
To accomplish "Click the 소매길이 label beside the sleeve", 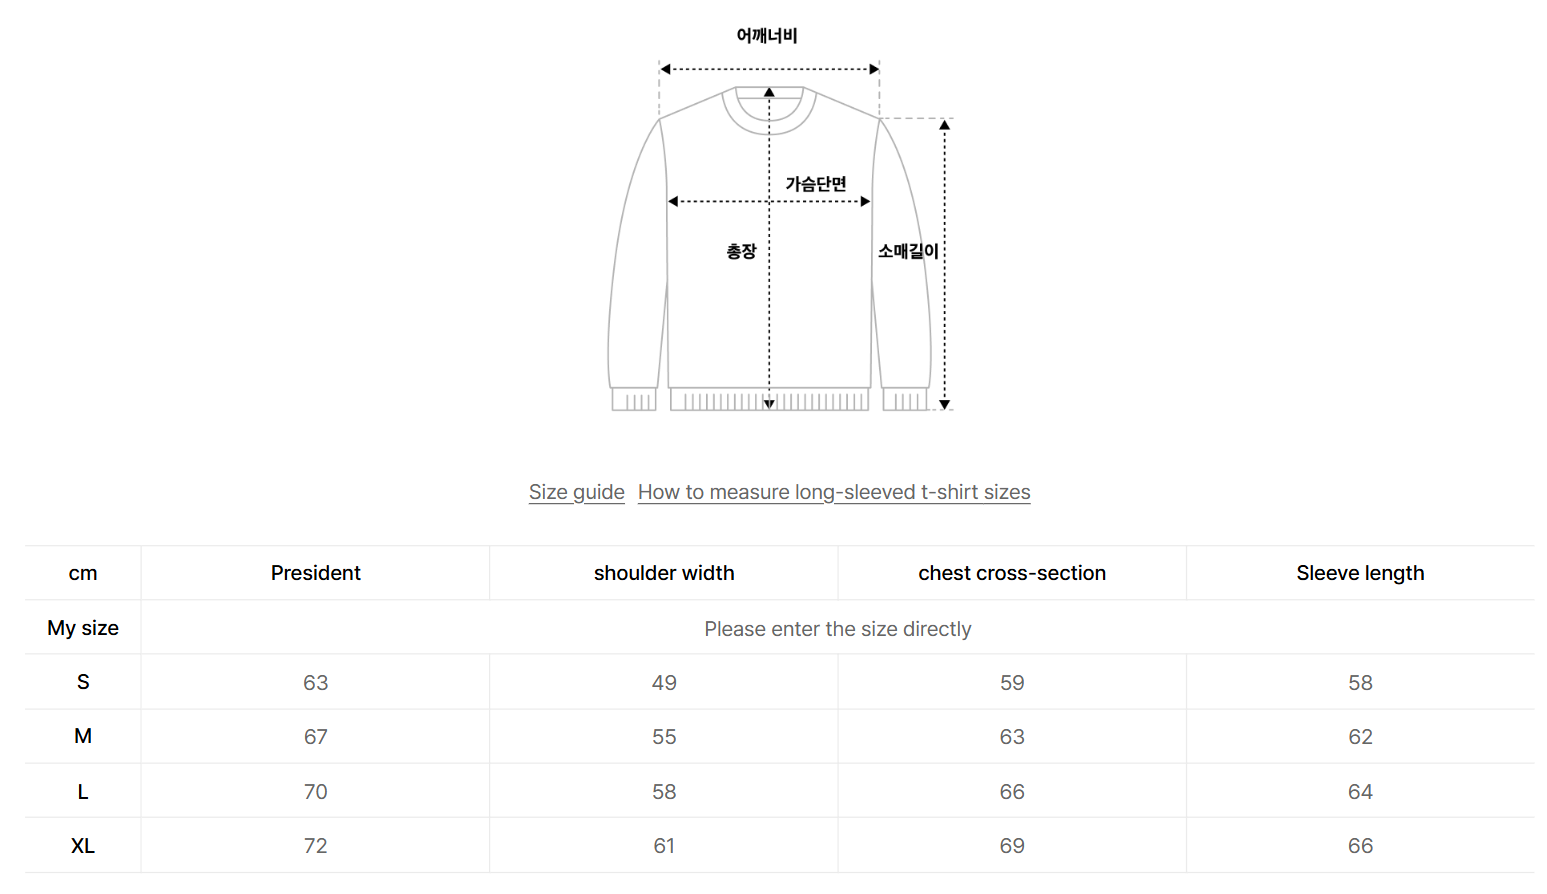I will tap(908, 251).
